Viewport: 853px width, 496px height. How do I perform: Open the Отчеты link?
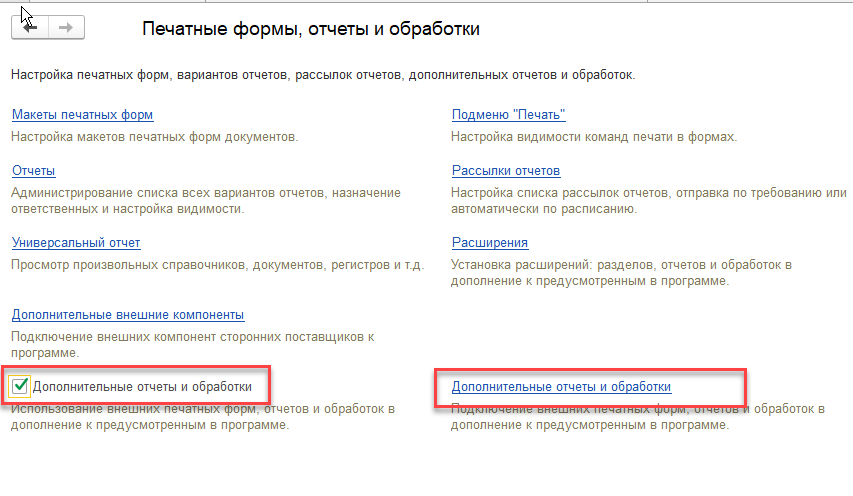click(x=34, y=171)
